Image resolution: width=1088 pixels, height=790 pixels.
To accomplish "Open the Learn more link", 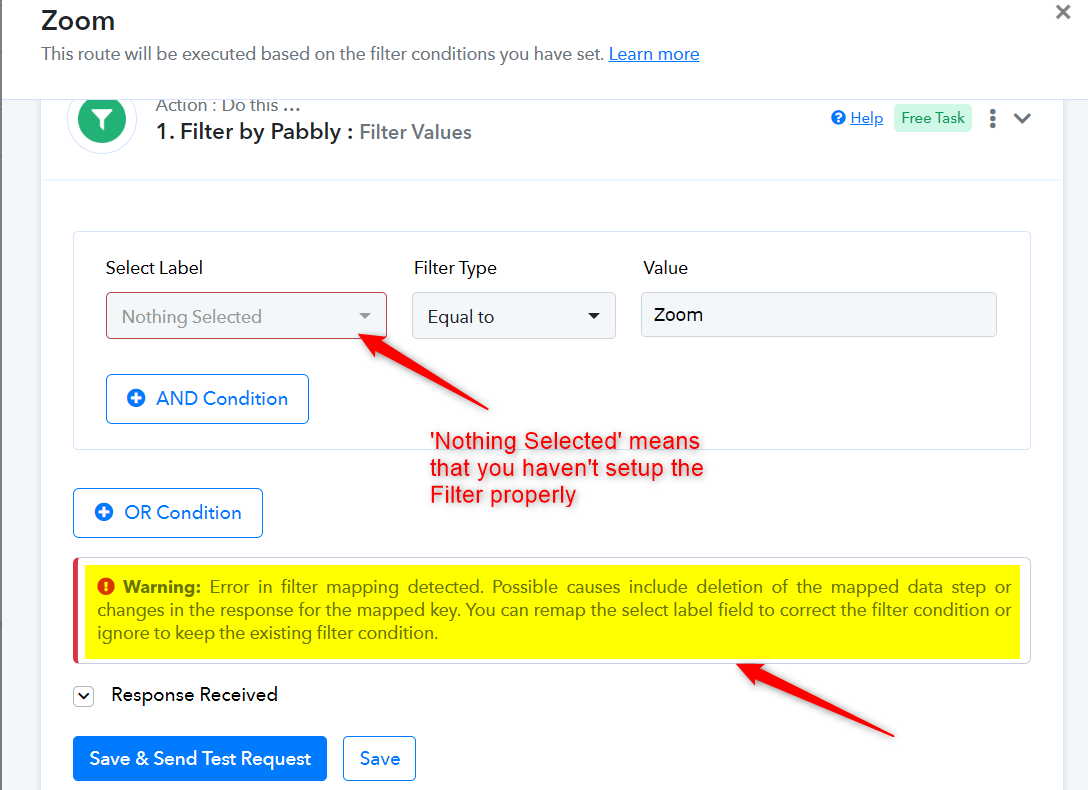I will 654,54.
